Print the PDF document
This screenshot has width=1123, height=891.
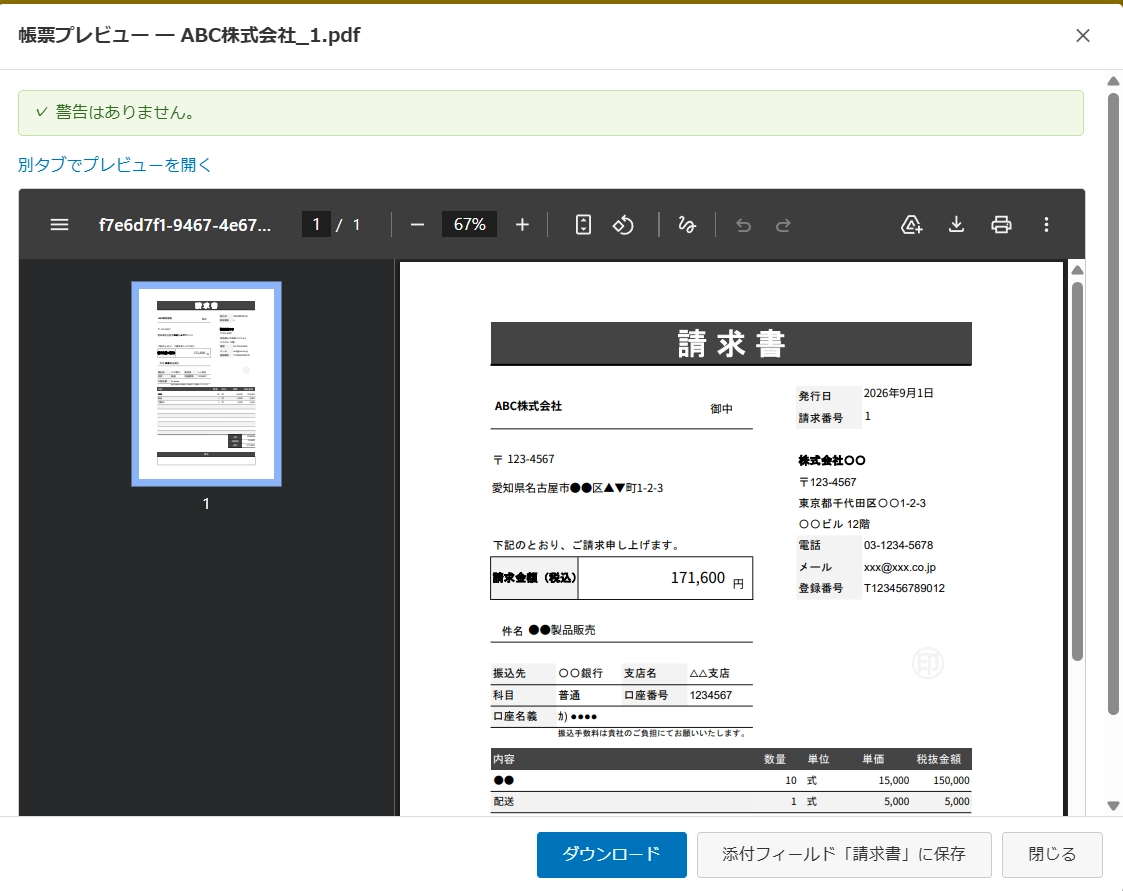pyautogui.click(x=1001, y=225)
